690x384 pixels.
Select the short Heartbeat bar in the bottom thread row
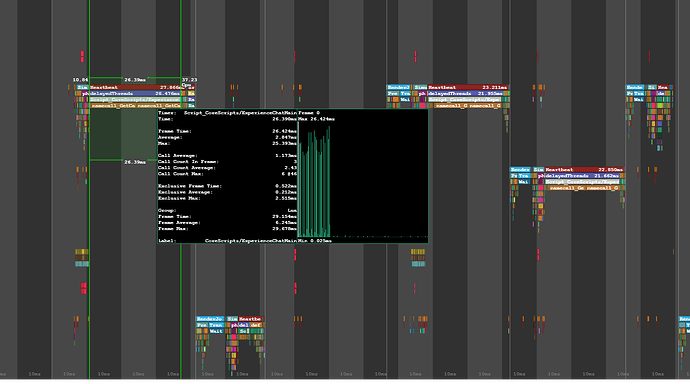pyautogui.click(x=250, y=319)
